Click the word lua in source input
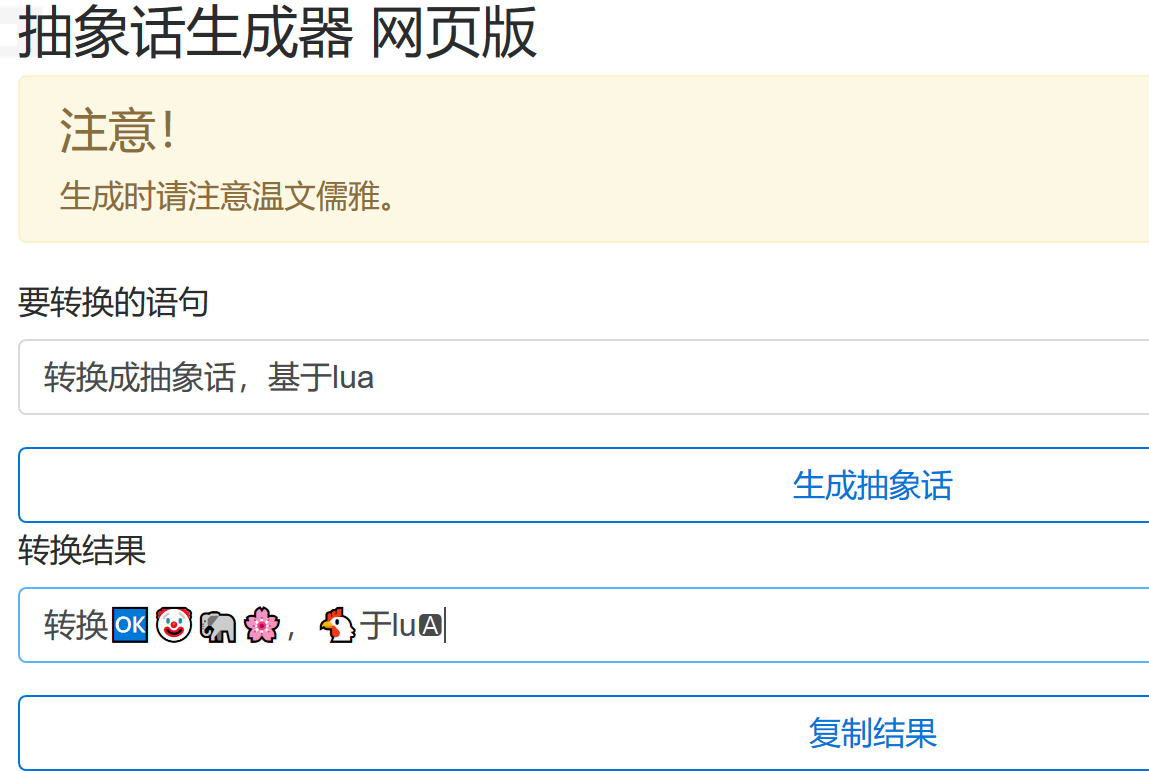Screen dimensions: 1149x771 click(x=353, y=378)
